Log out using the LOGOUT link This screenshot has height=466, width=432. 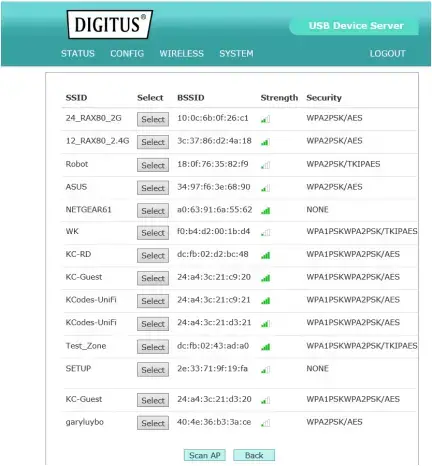point(387,53)
